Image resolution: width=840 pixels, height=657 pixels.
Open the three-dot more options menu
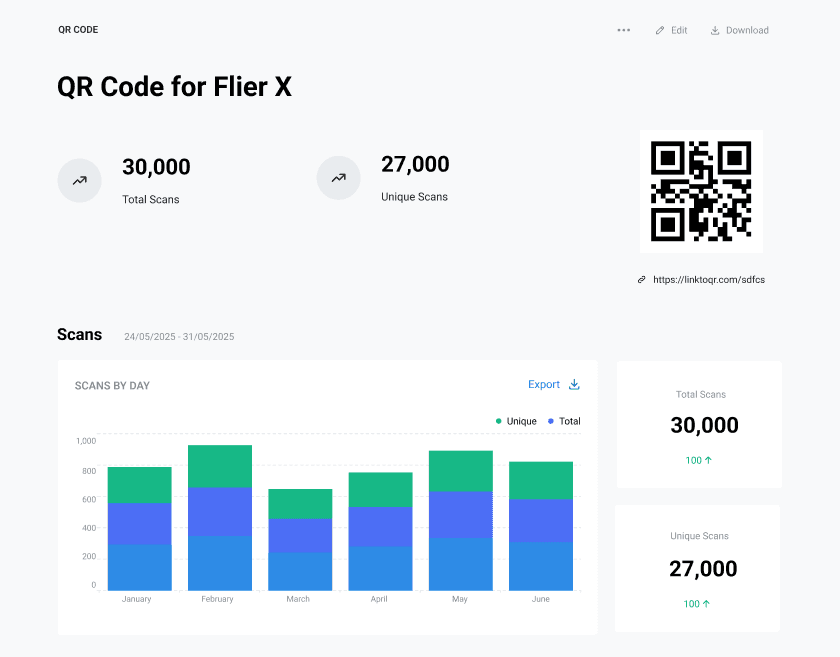(624, 30)
